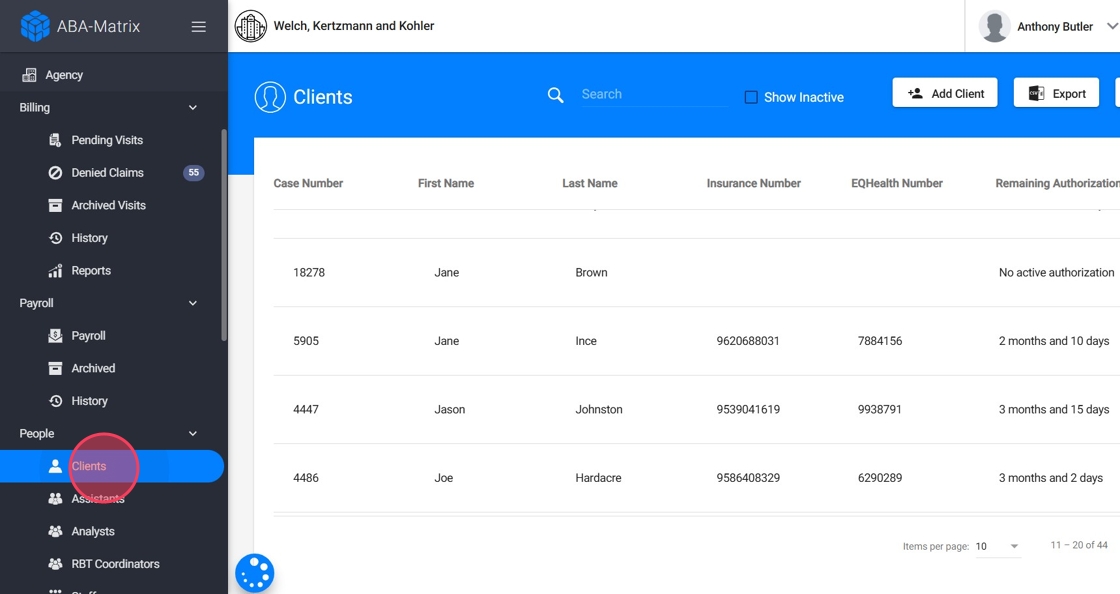
Task: Click the Payroll History clock icon
Action: coord(55,401)
